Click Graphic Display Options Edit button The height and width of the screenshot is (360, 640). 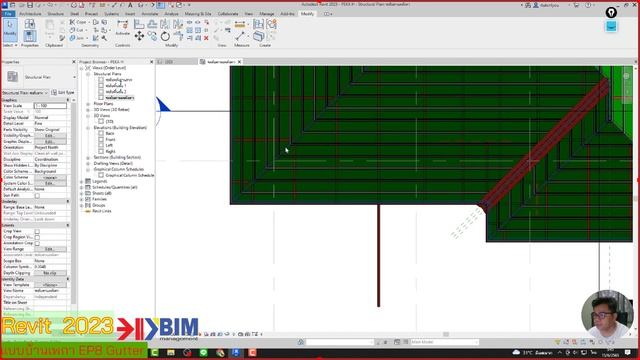[50, 142]
